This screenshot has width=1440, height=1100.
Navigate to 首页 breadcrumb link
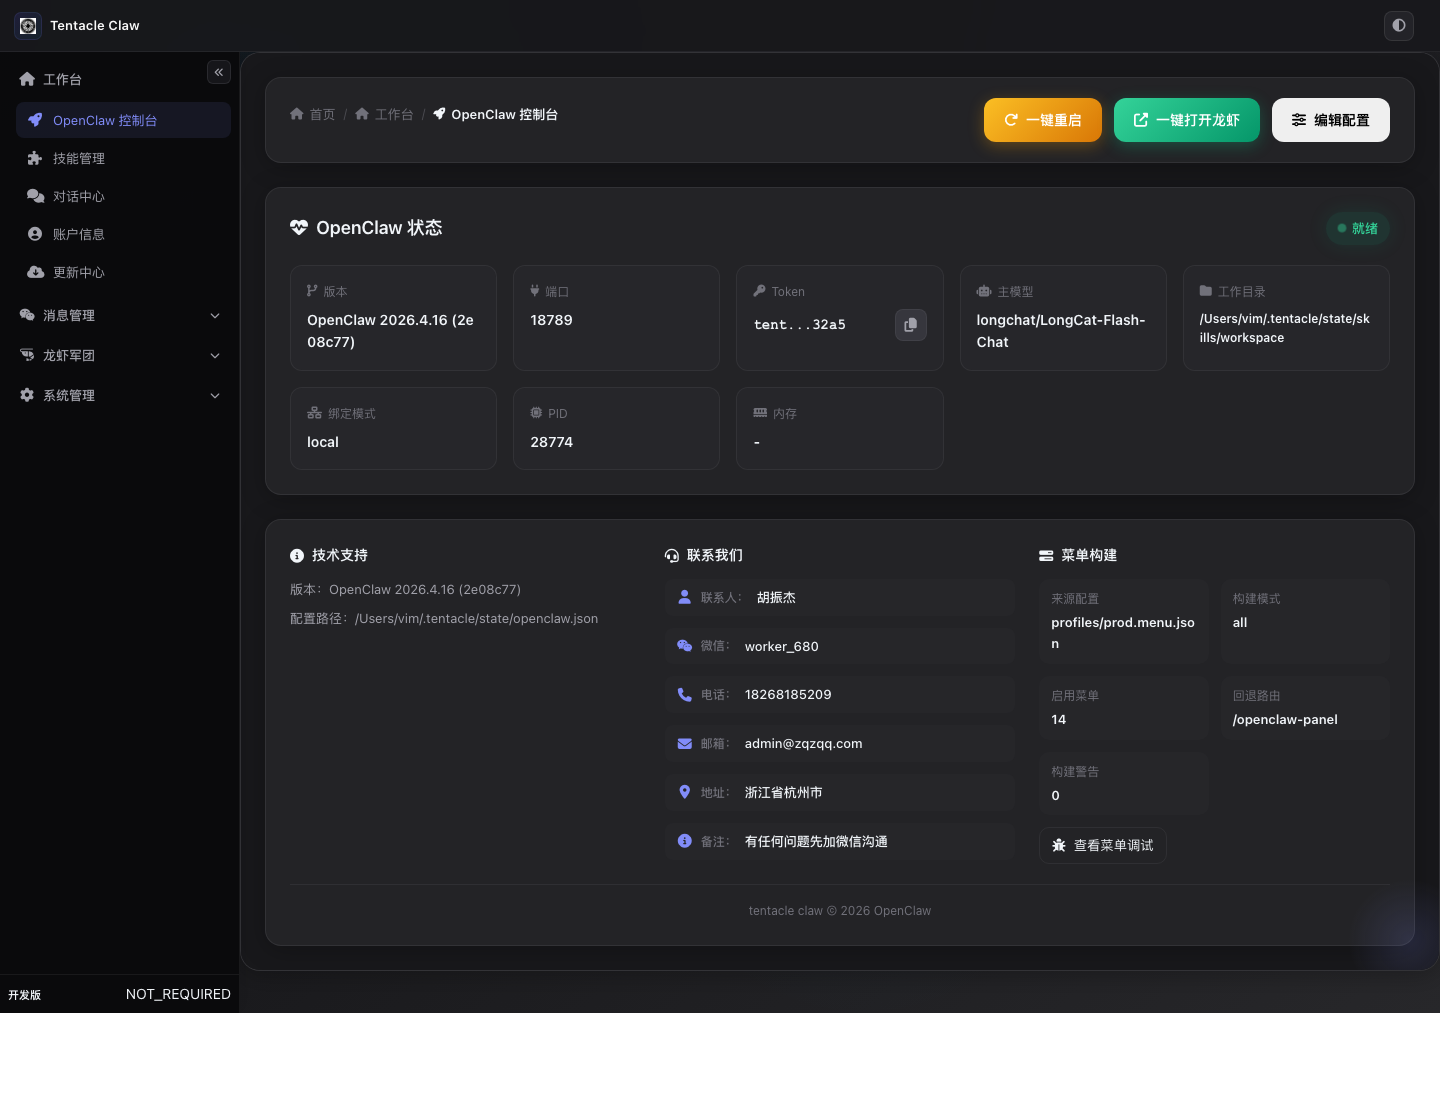pyautogui.click(x=312, y=114)
